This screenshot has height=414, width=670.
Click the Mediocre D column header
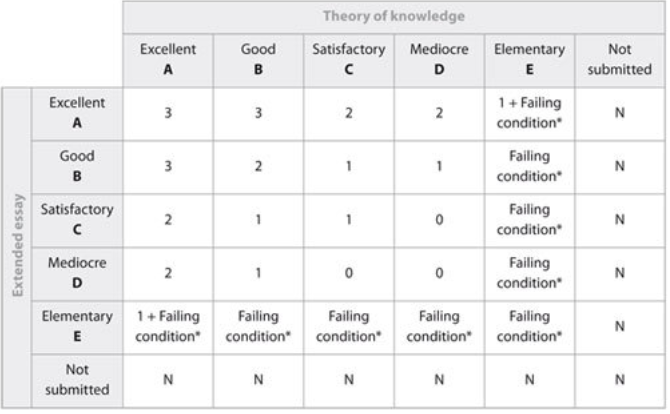tap(439, 60)
